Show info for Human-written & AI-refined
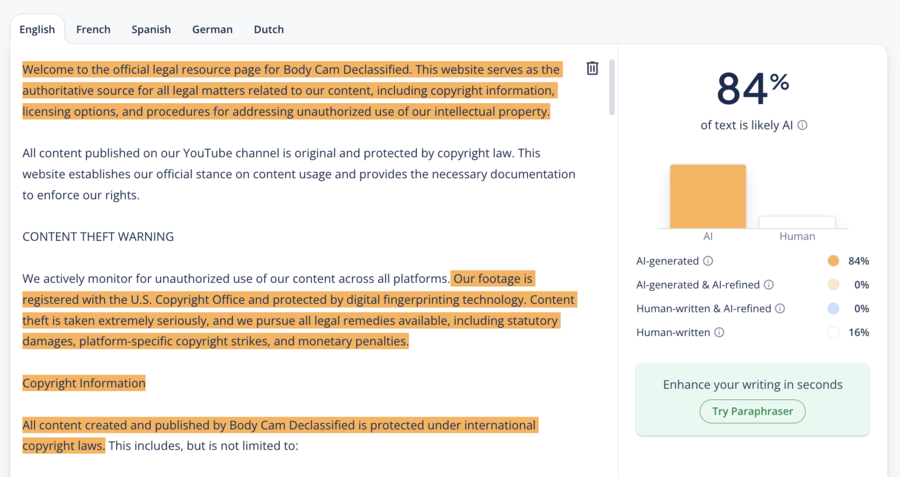The width and height of the screenshot is (900, 477). tap(780, 309)
